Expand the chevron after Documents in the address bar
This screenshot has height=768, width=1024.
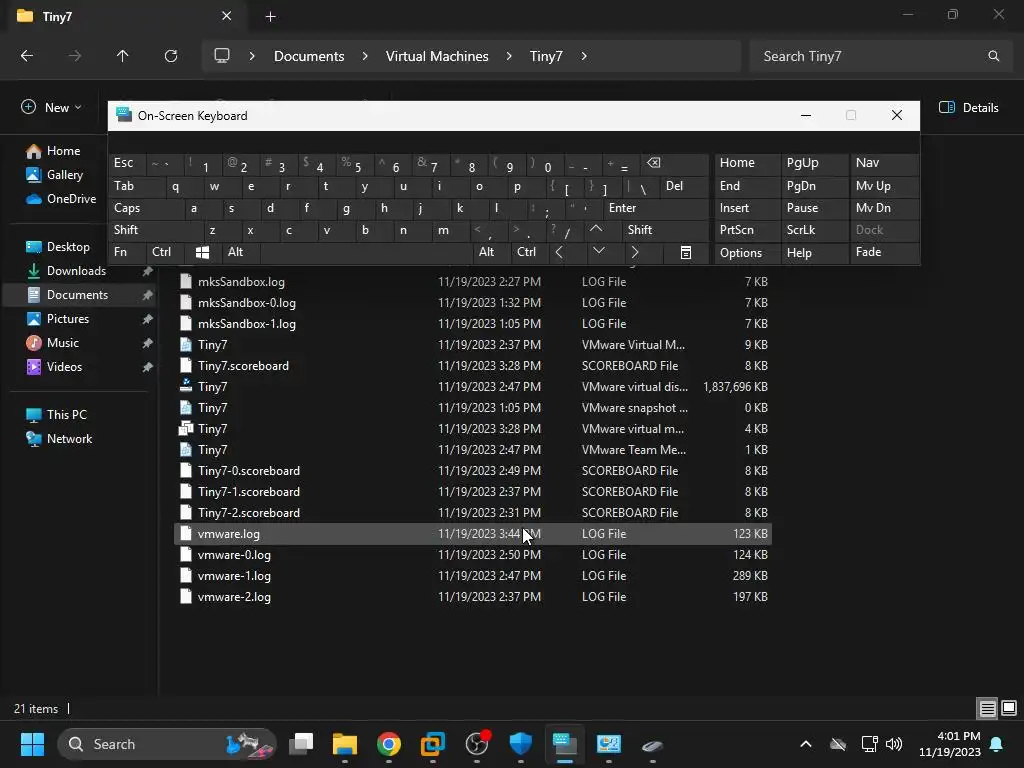[365, 56]
